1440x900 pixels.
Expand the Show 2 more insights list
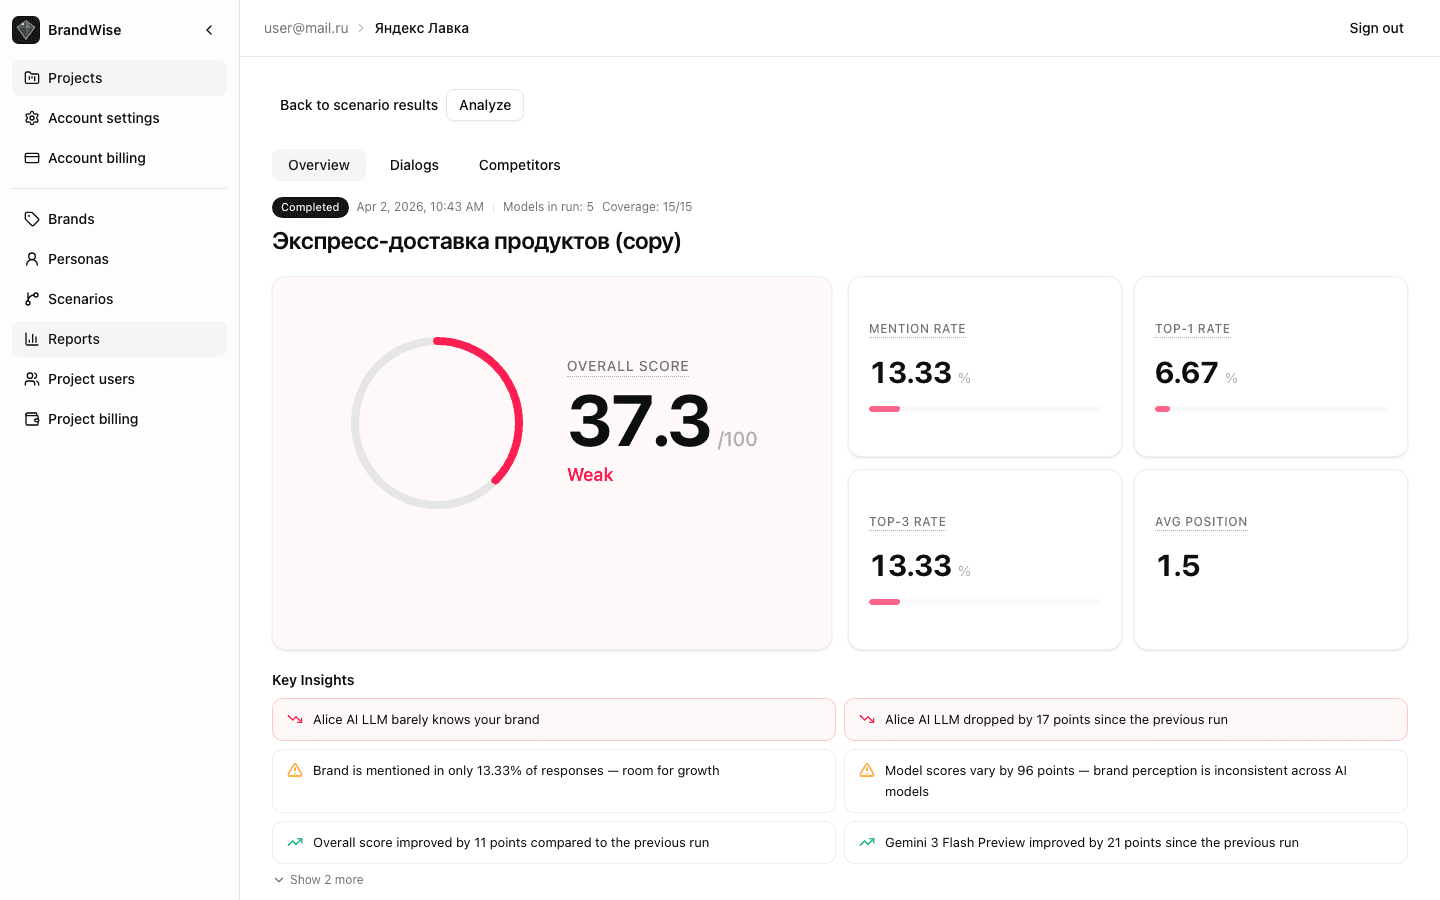click(318, 879)
